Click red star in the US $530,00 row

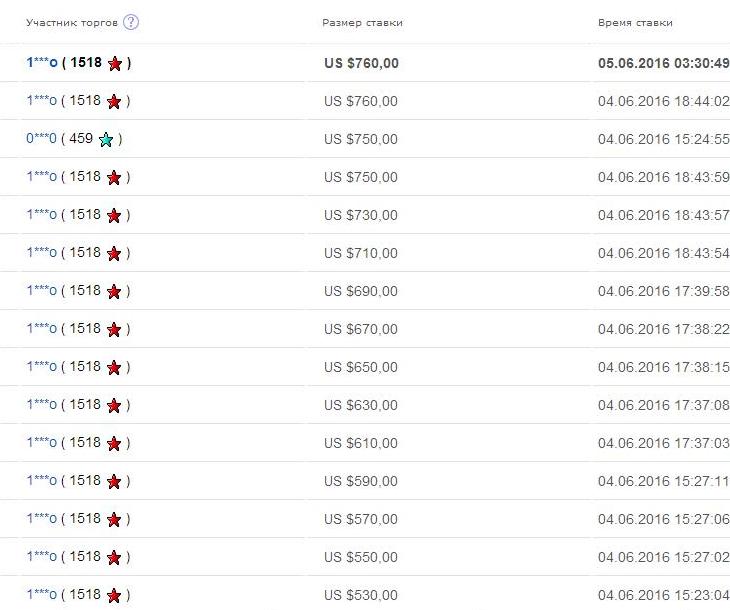[114, 595]
